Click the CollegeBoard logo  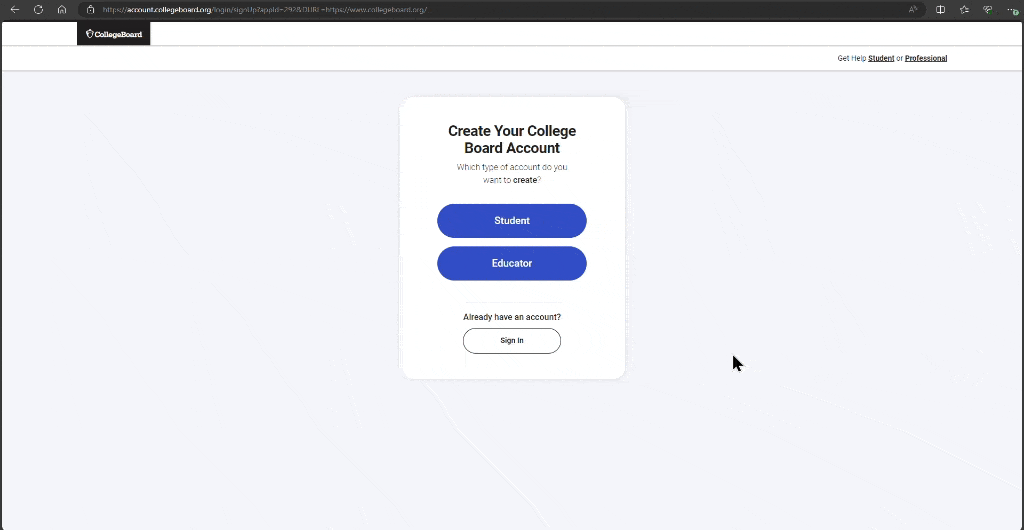(114, 34)
